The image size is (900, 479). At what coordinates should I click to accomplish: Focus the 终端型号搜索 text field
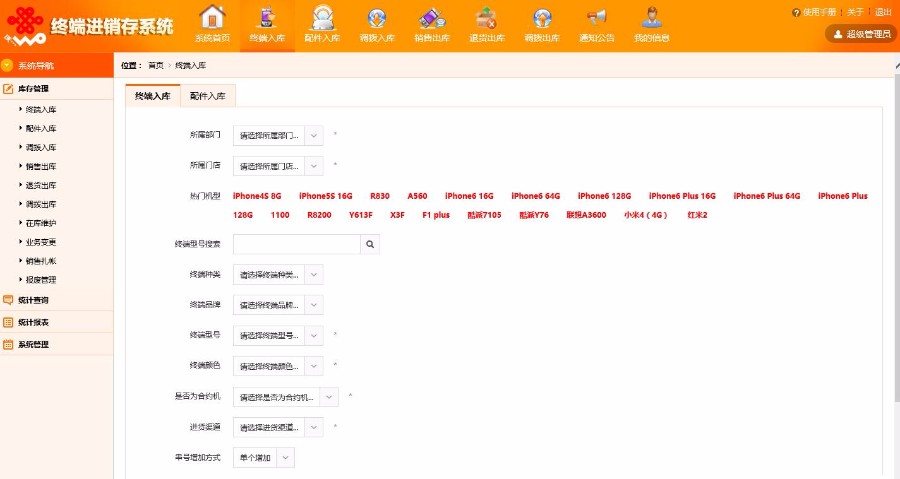pos(297,244)
